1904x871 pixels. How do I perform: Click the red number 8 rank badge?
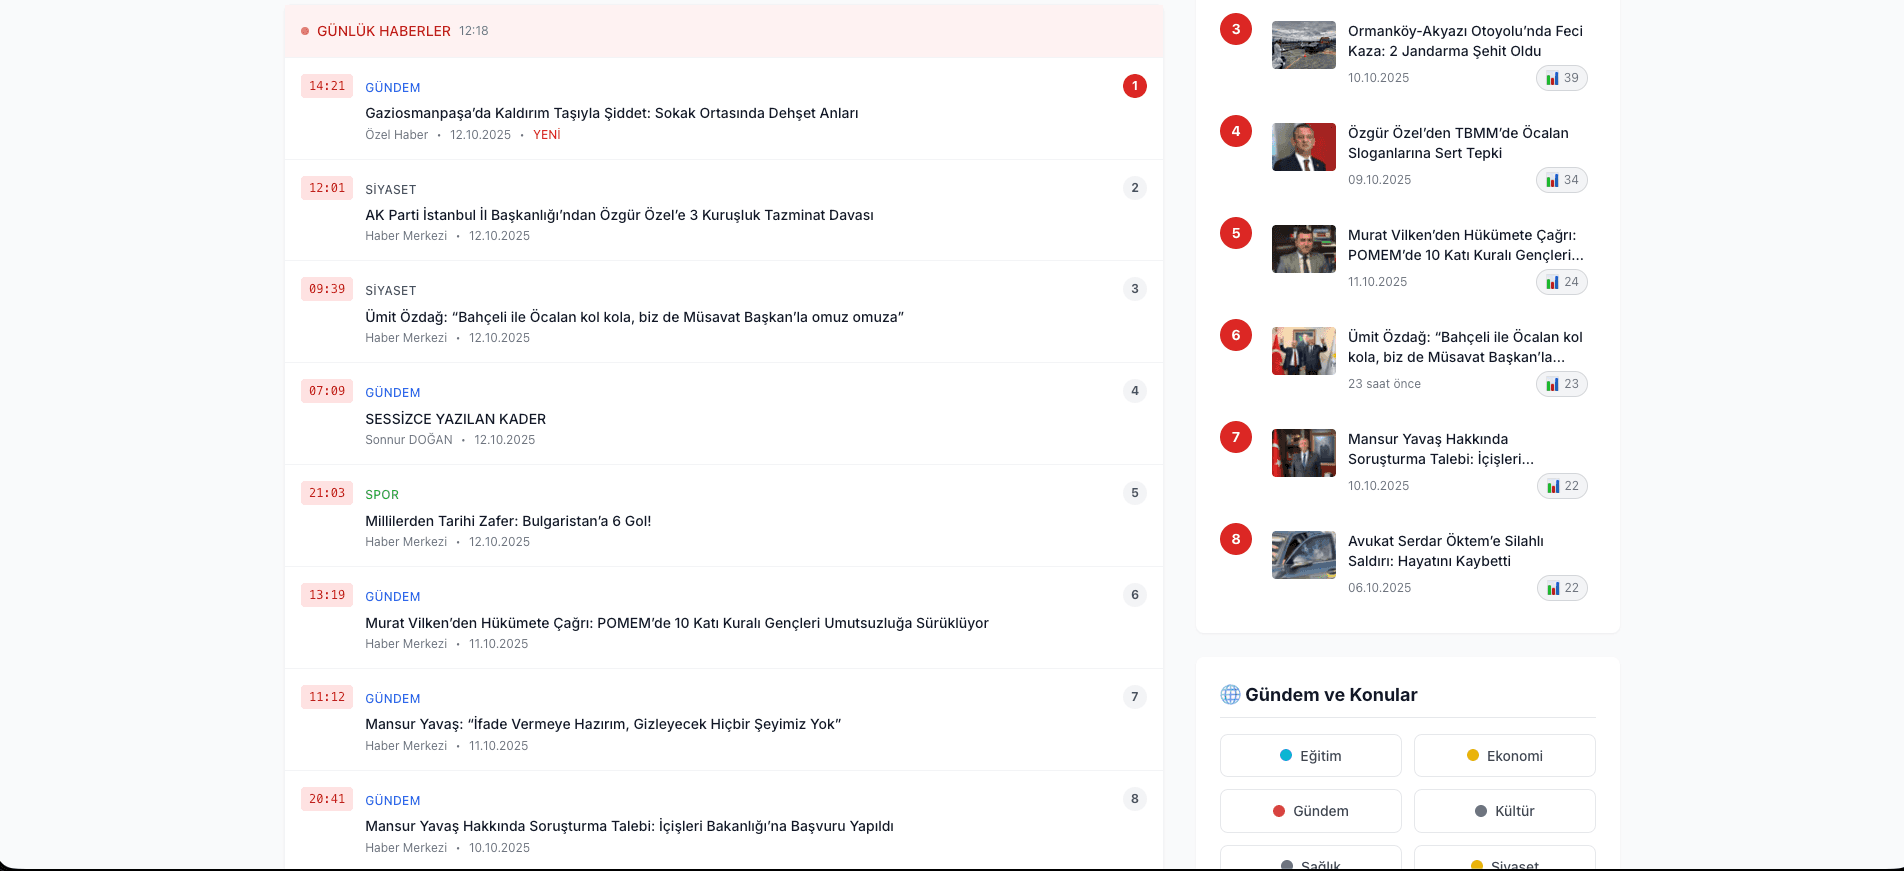(1236, 539)
